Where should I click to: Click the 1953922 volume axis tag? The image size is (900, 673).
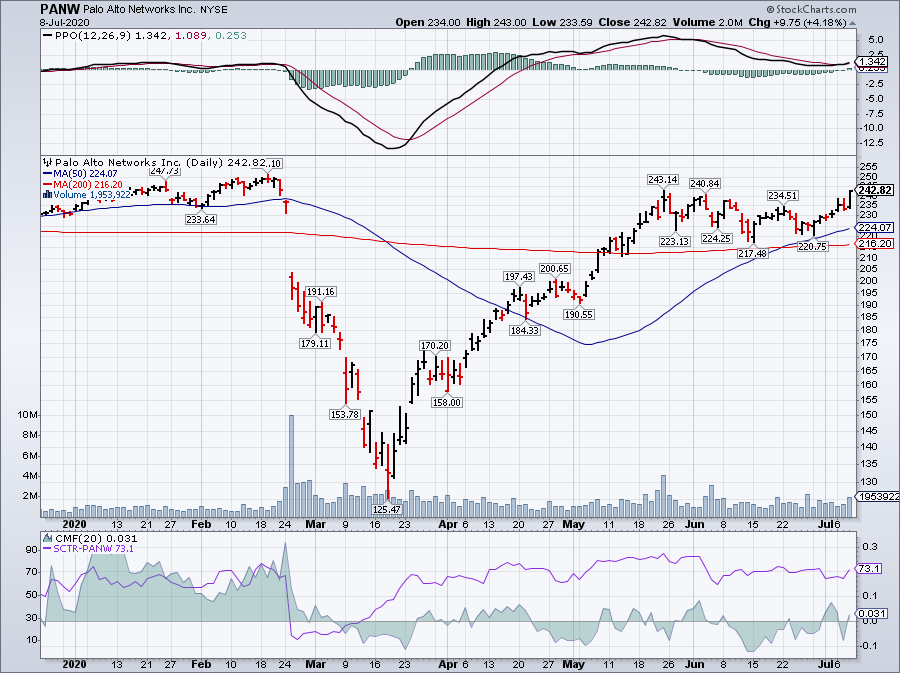coord(877,497)
